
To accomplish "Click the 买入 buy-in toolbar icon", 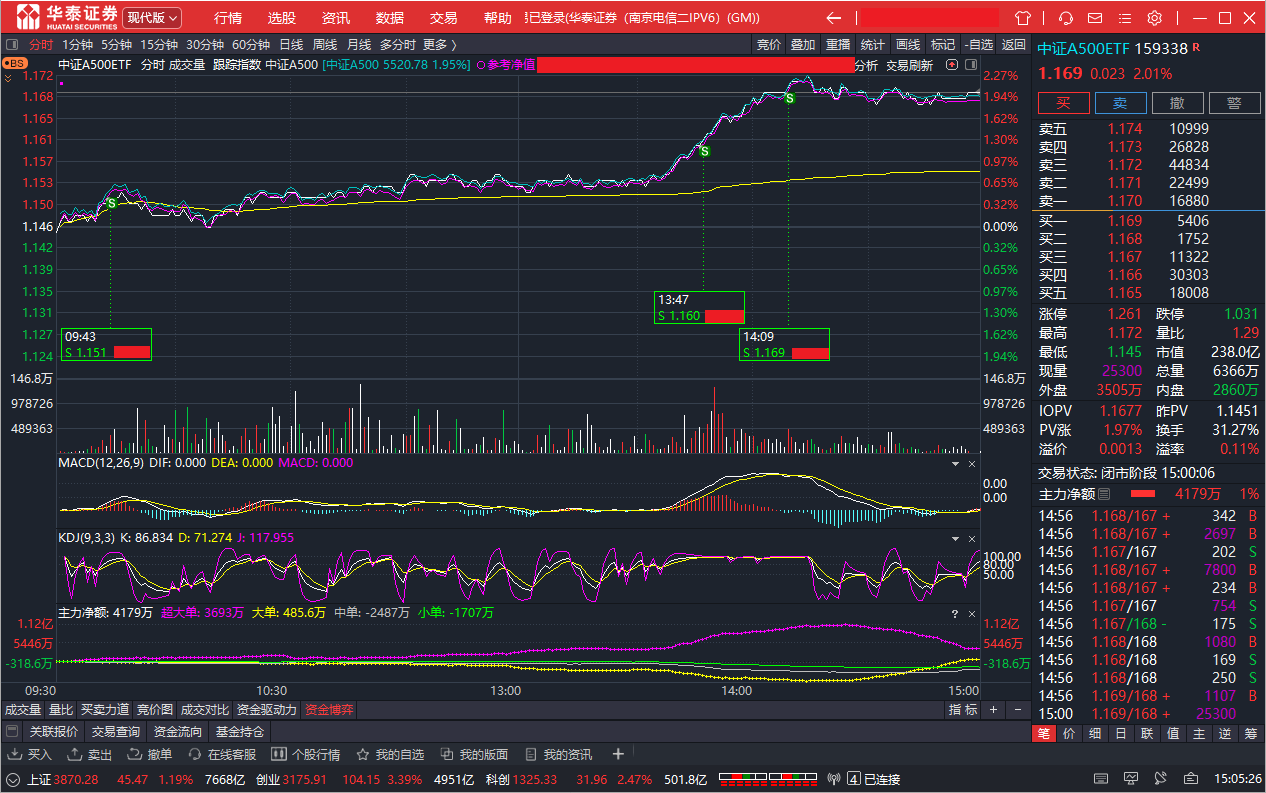I will (x=30, y=754).
